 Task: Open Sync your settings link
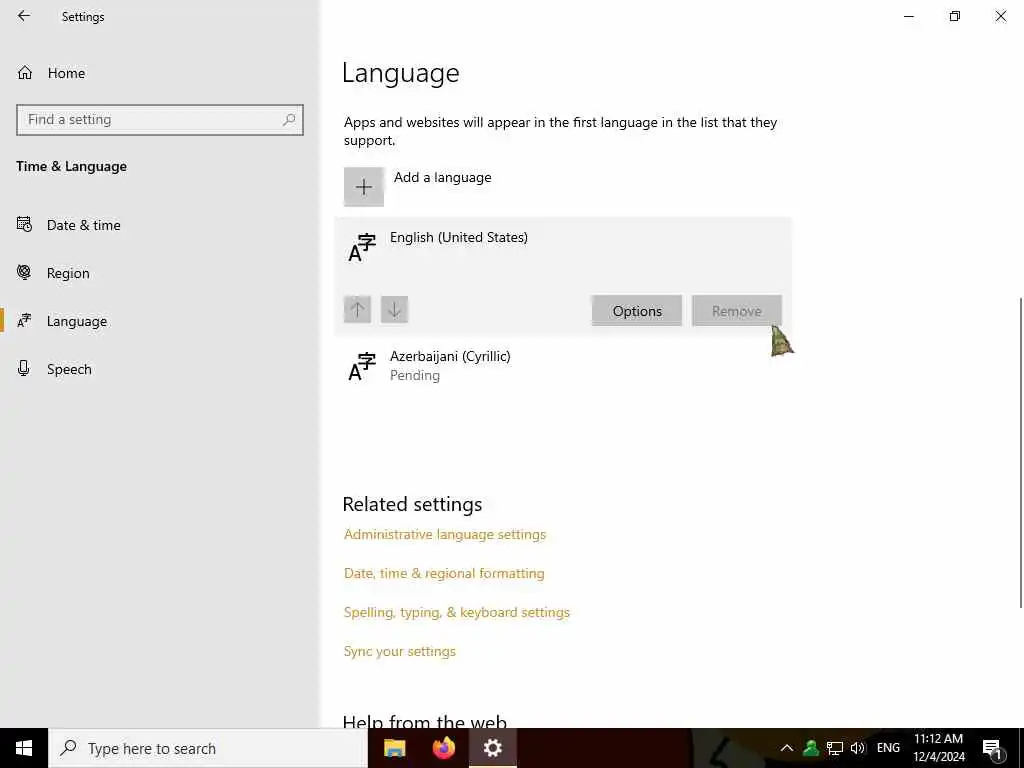[400, 652]
